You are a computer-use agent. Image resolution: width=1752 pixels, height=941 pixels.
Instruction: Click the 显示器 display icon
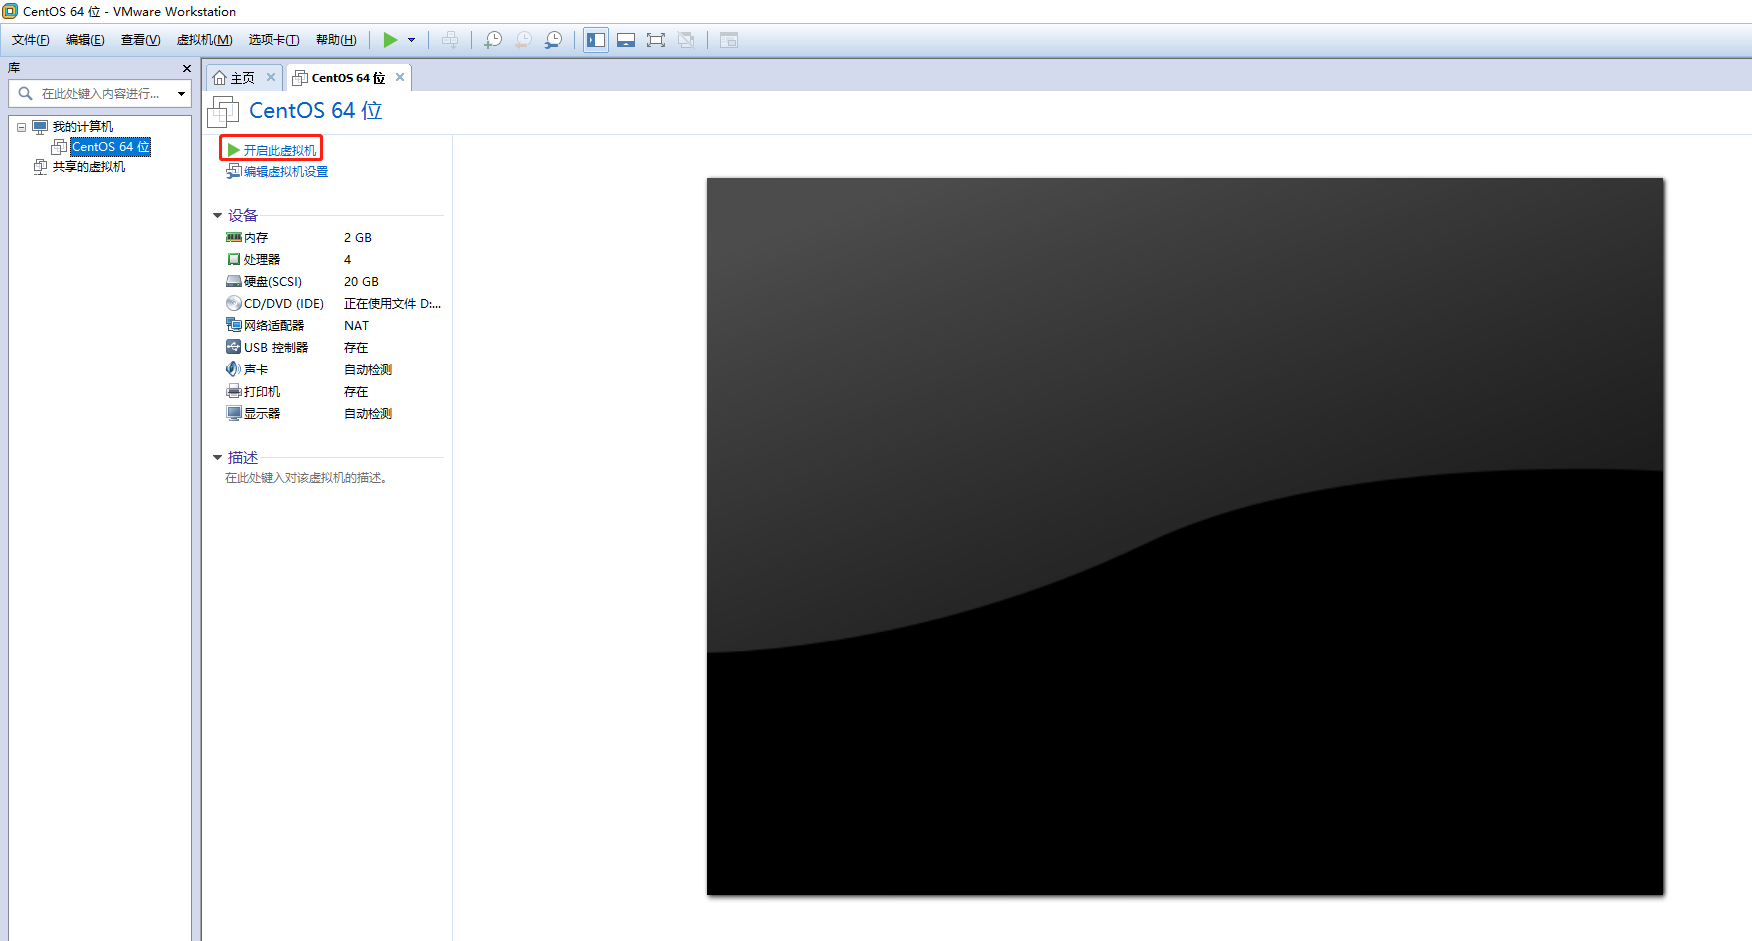click(x=234, y=414)
